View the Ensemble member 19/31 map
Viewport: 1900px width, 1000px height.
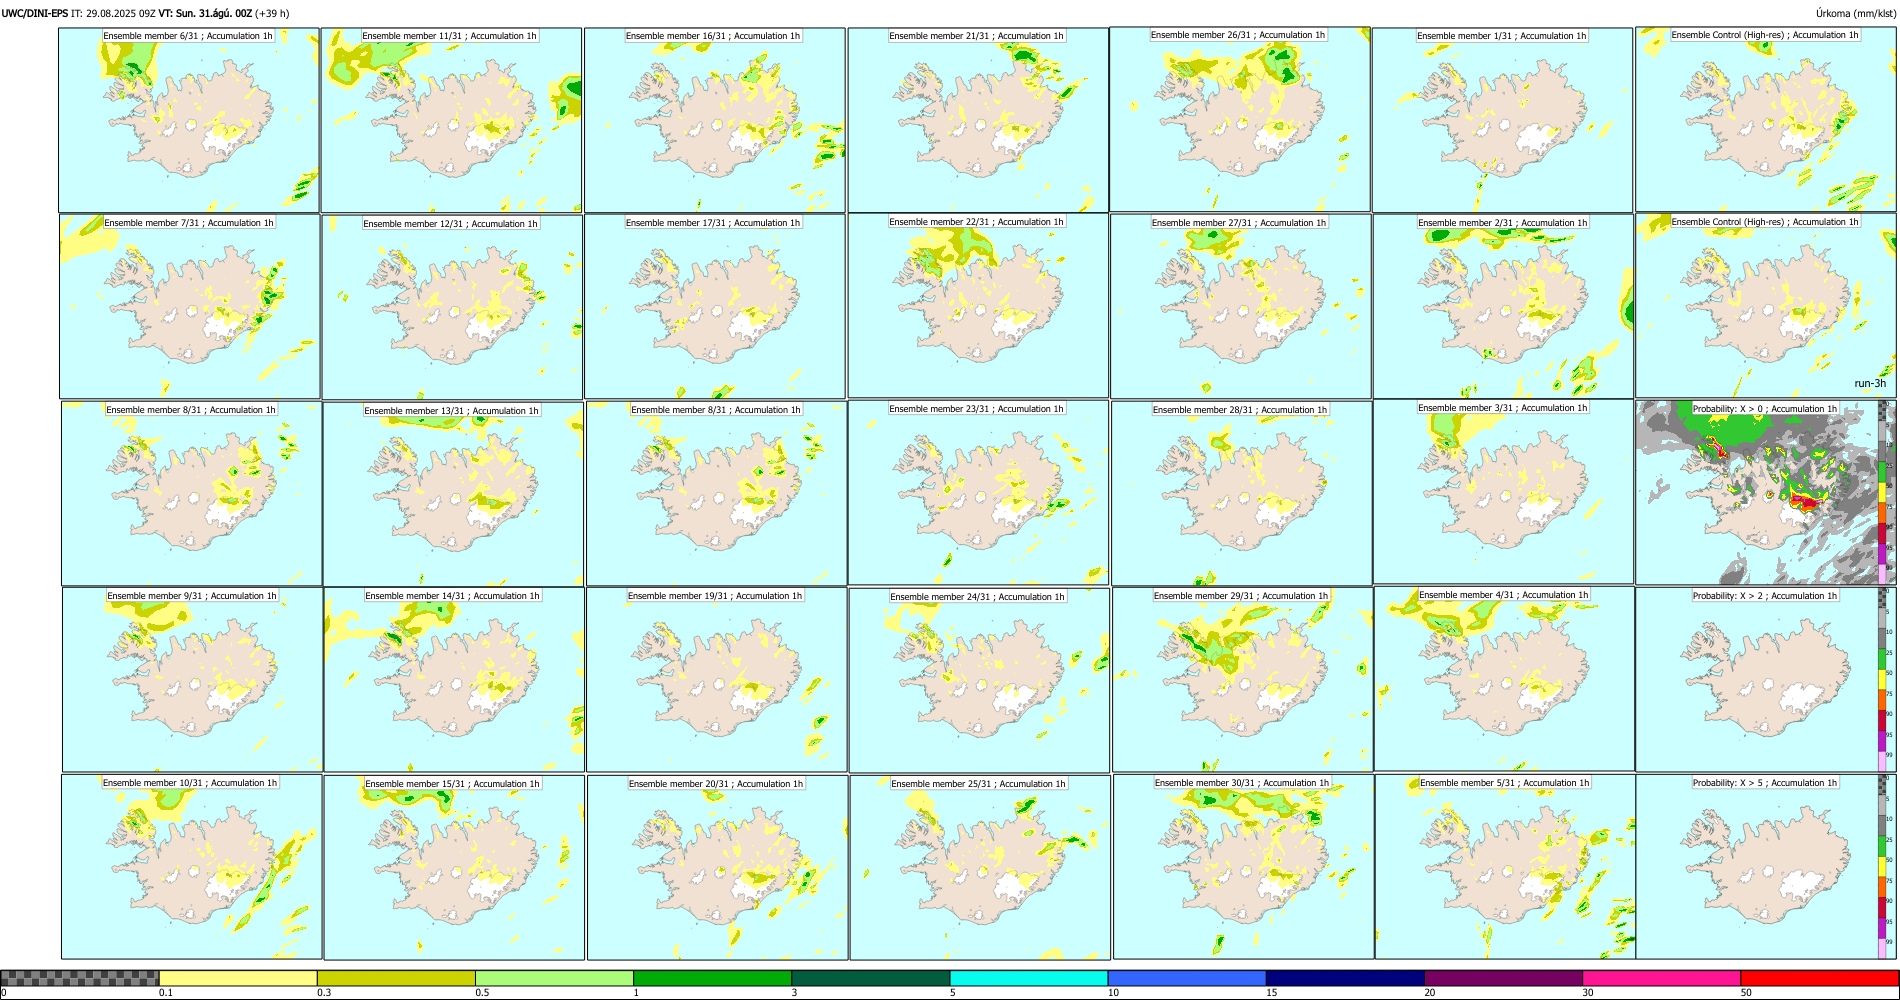(716, 680)
